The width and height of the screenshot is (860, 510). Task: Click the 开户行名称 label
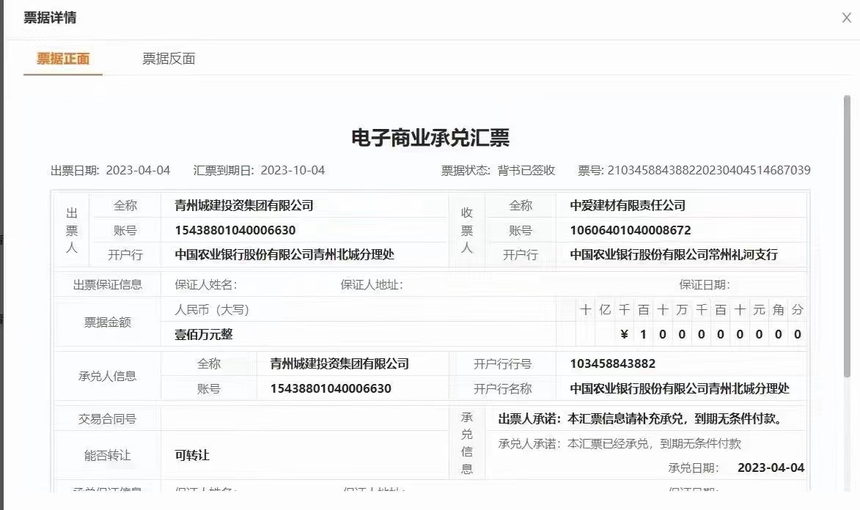[x=503, y=389]
